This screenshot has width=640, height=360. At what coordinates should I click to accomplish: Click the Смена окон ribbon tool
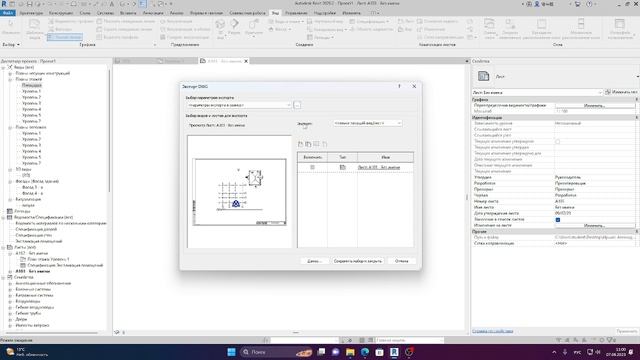489,29
